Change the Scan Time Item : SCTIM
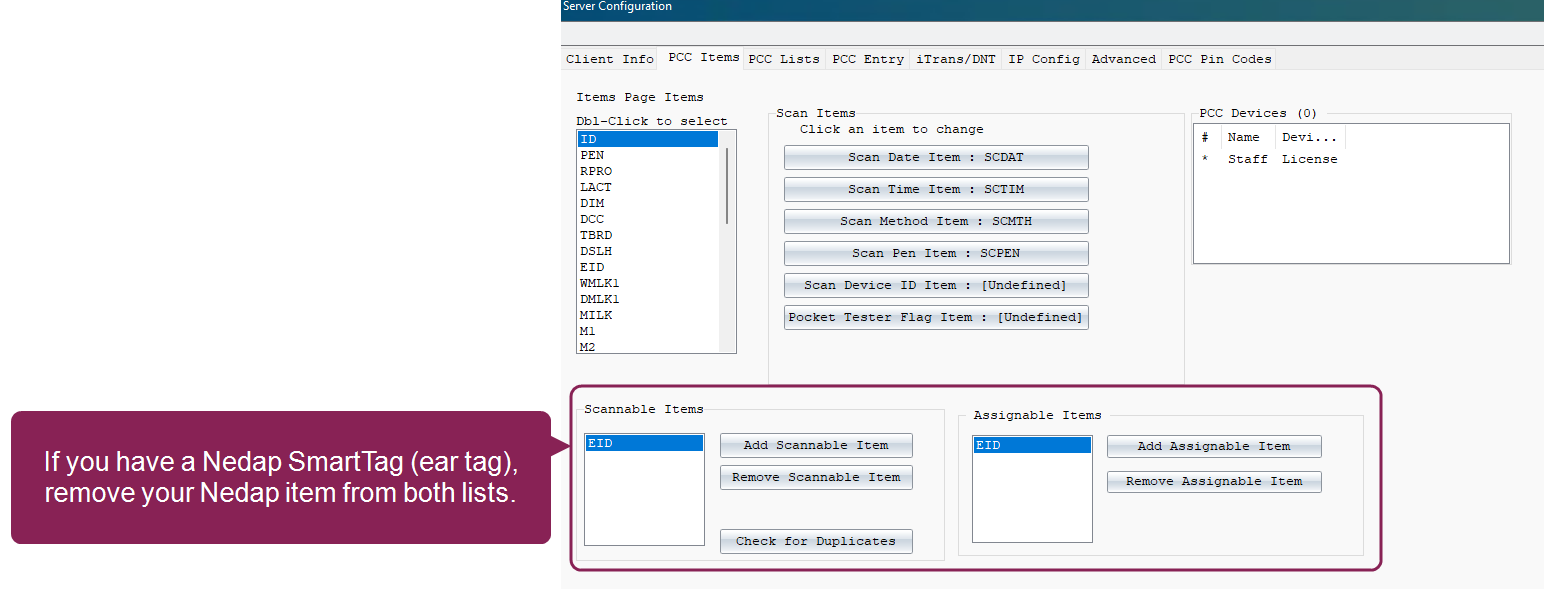 click(935, 190)
